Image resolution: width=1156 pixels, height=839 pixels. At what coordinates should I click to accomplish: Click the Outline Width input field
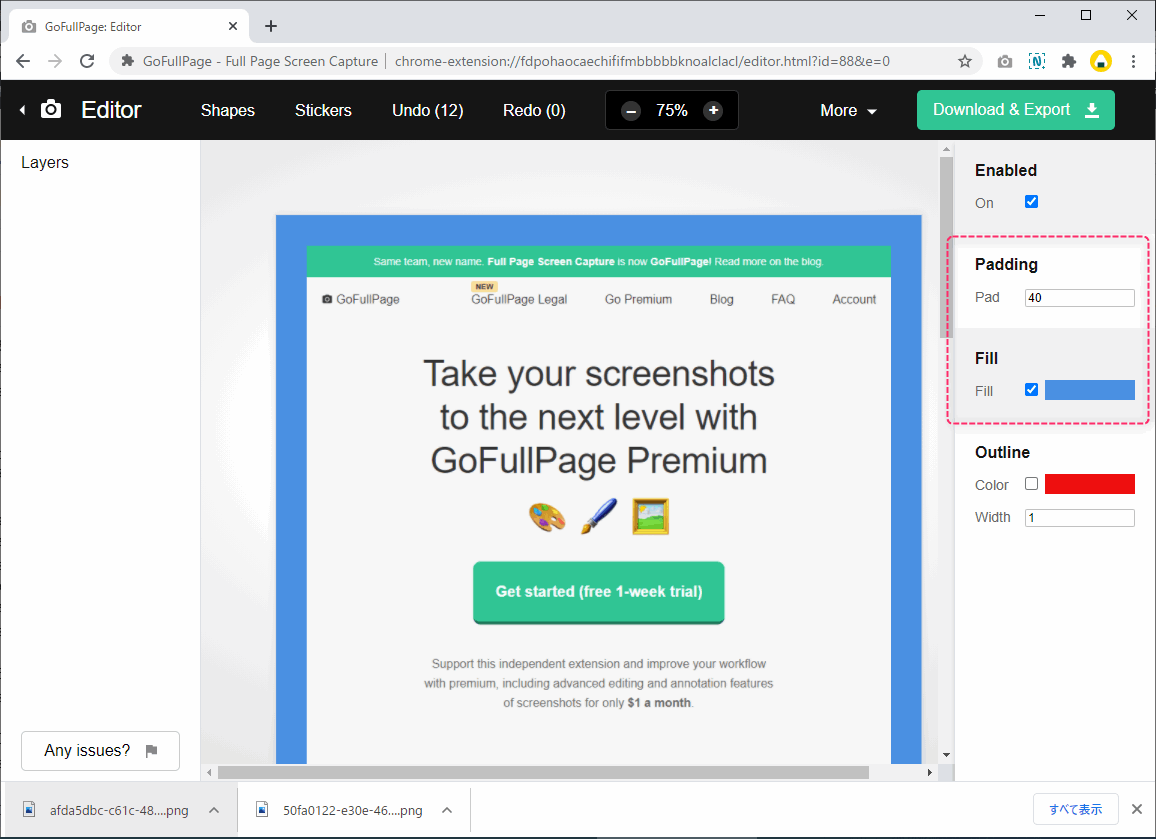pos(1079,518)
